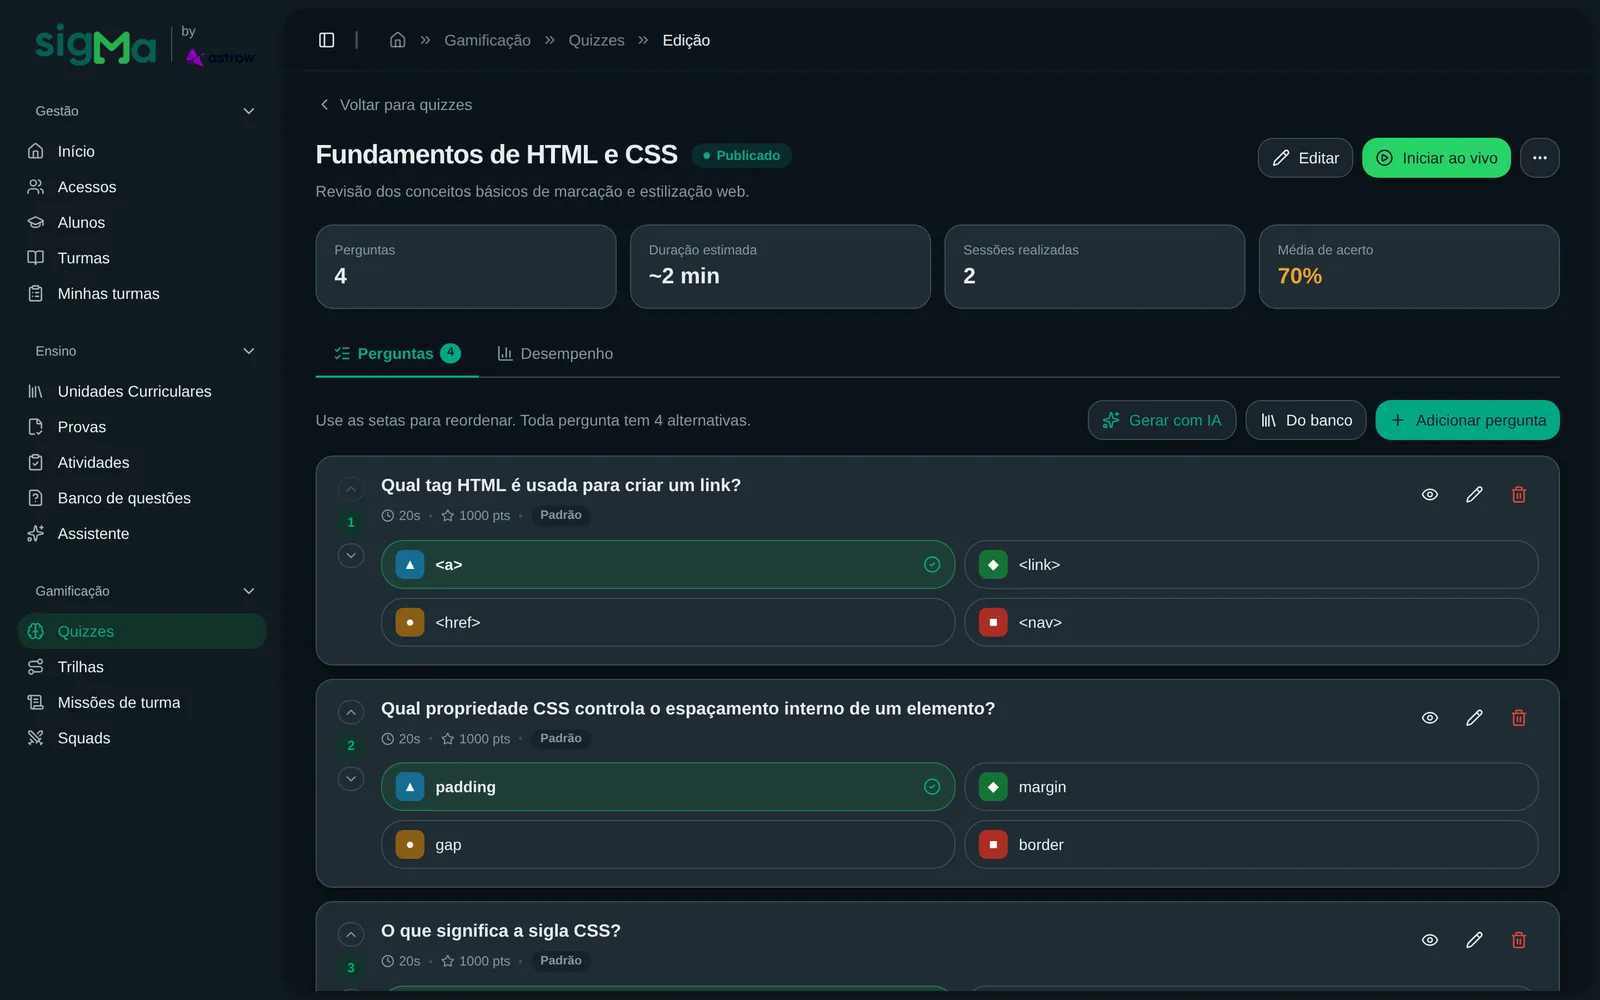This screenshot has width=1600, height=1000.
Task: Open Assistente in sidebar
Action: [142, 533]
